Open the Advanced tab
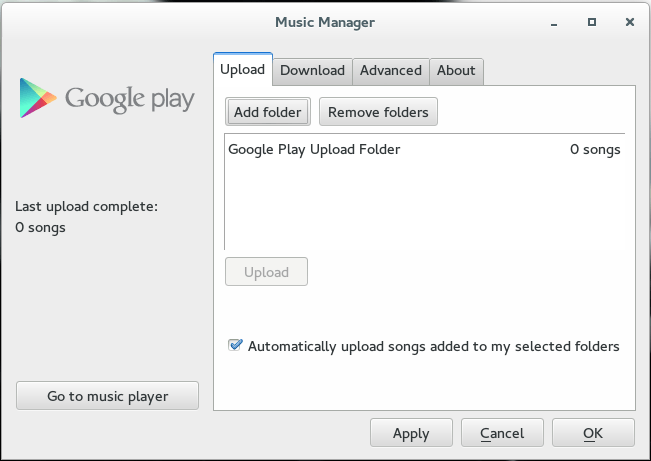 pyautogui.click(x=391, y=71)
